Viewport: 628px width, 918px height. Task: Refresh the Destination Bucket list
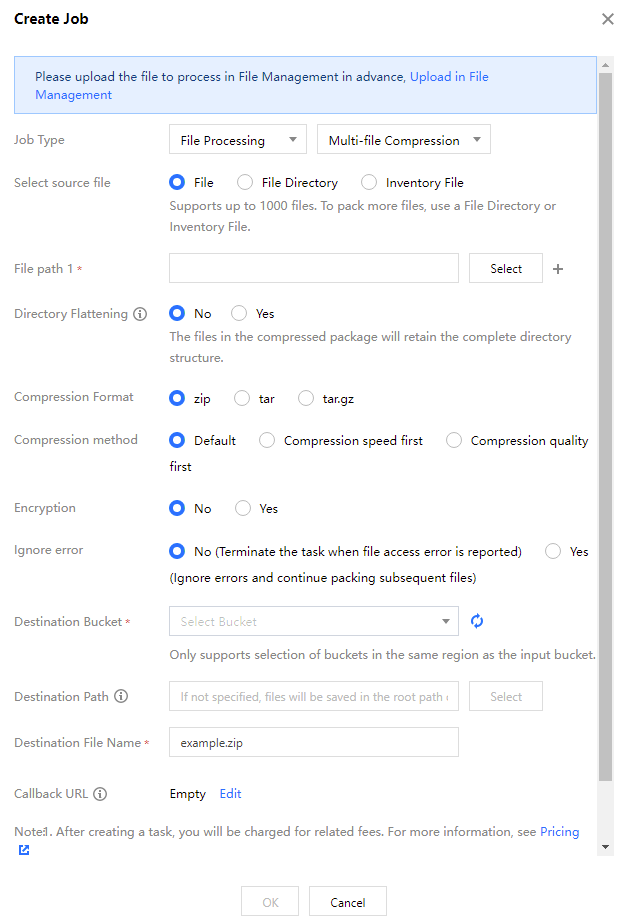[477, 621]
